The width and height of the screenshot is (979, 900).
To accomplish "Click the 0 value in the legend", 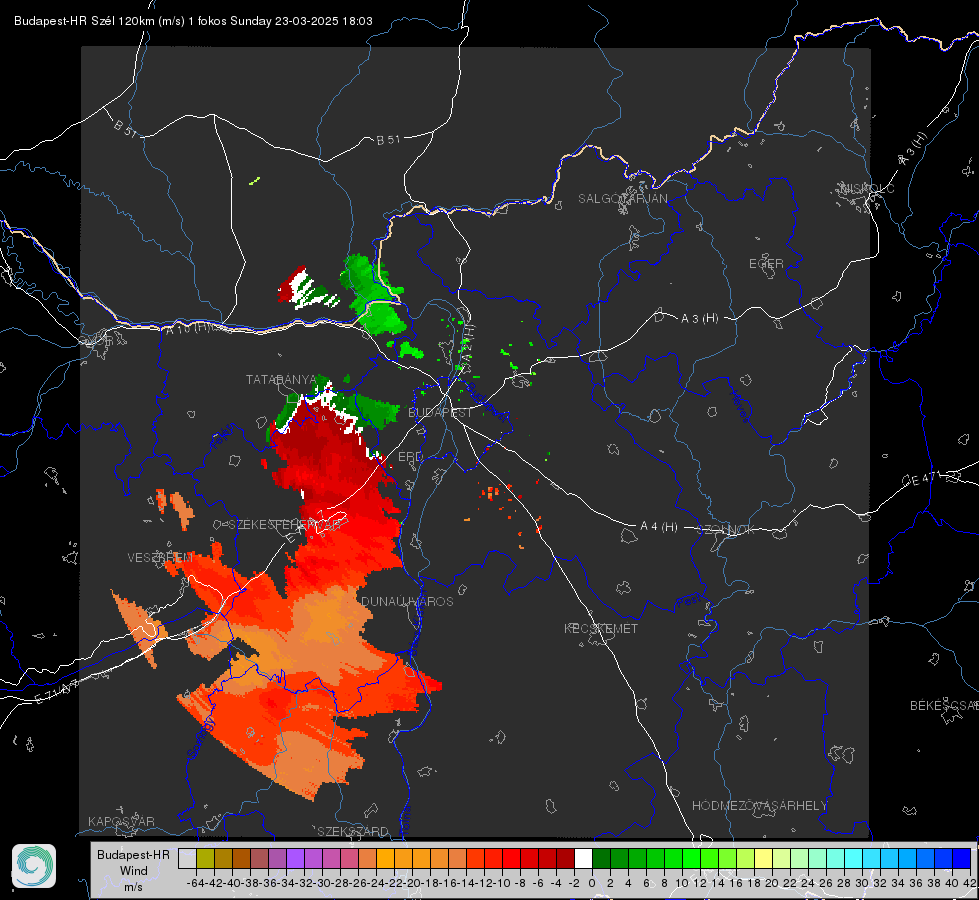I will coord(592,883).
